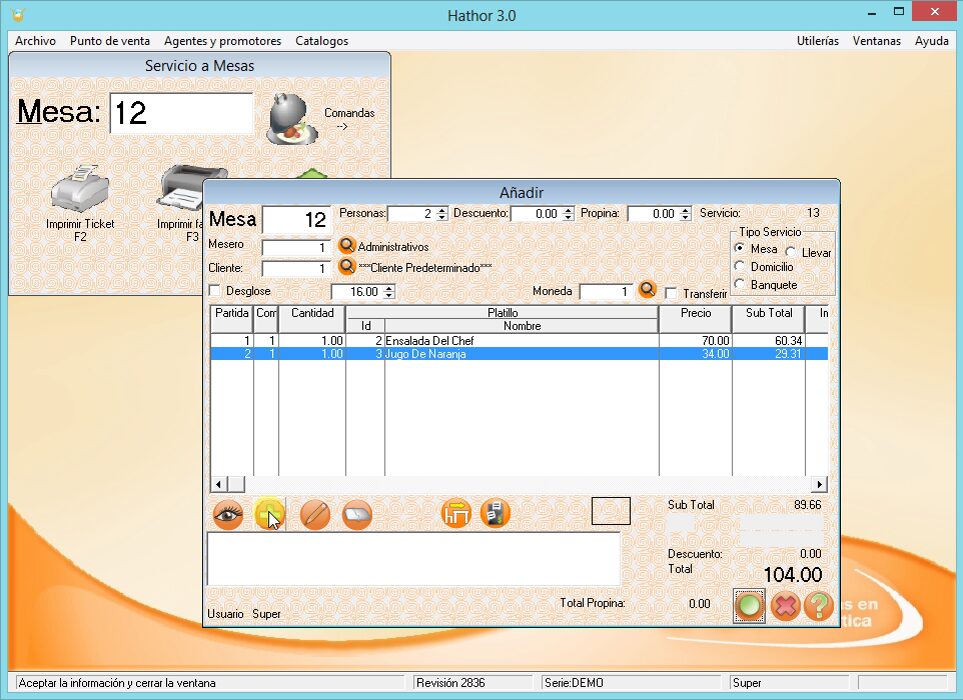Click magnifier search icon next to Moneda
This screenshot has width=963, height=700.
(647, 289)
